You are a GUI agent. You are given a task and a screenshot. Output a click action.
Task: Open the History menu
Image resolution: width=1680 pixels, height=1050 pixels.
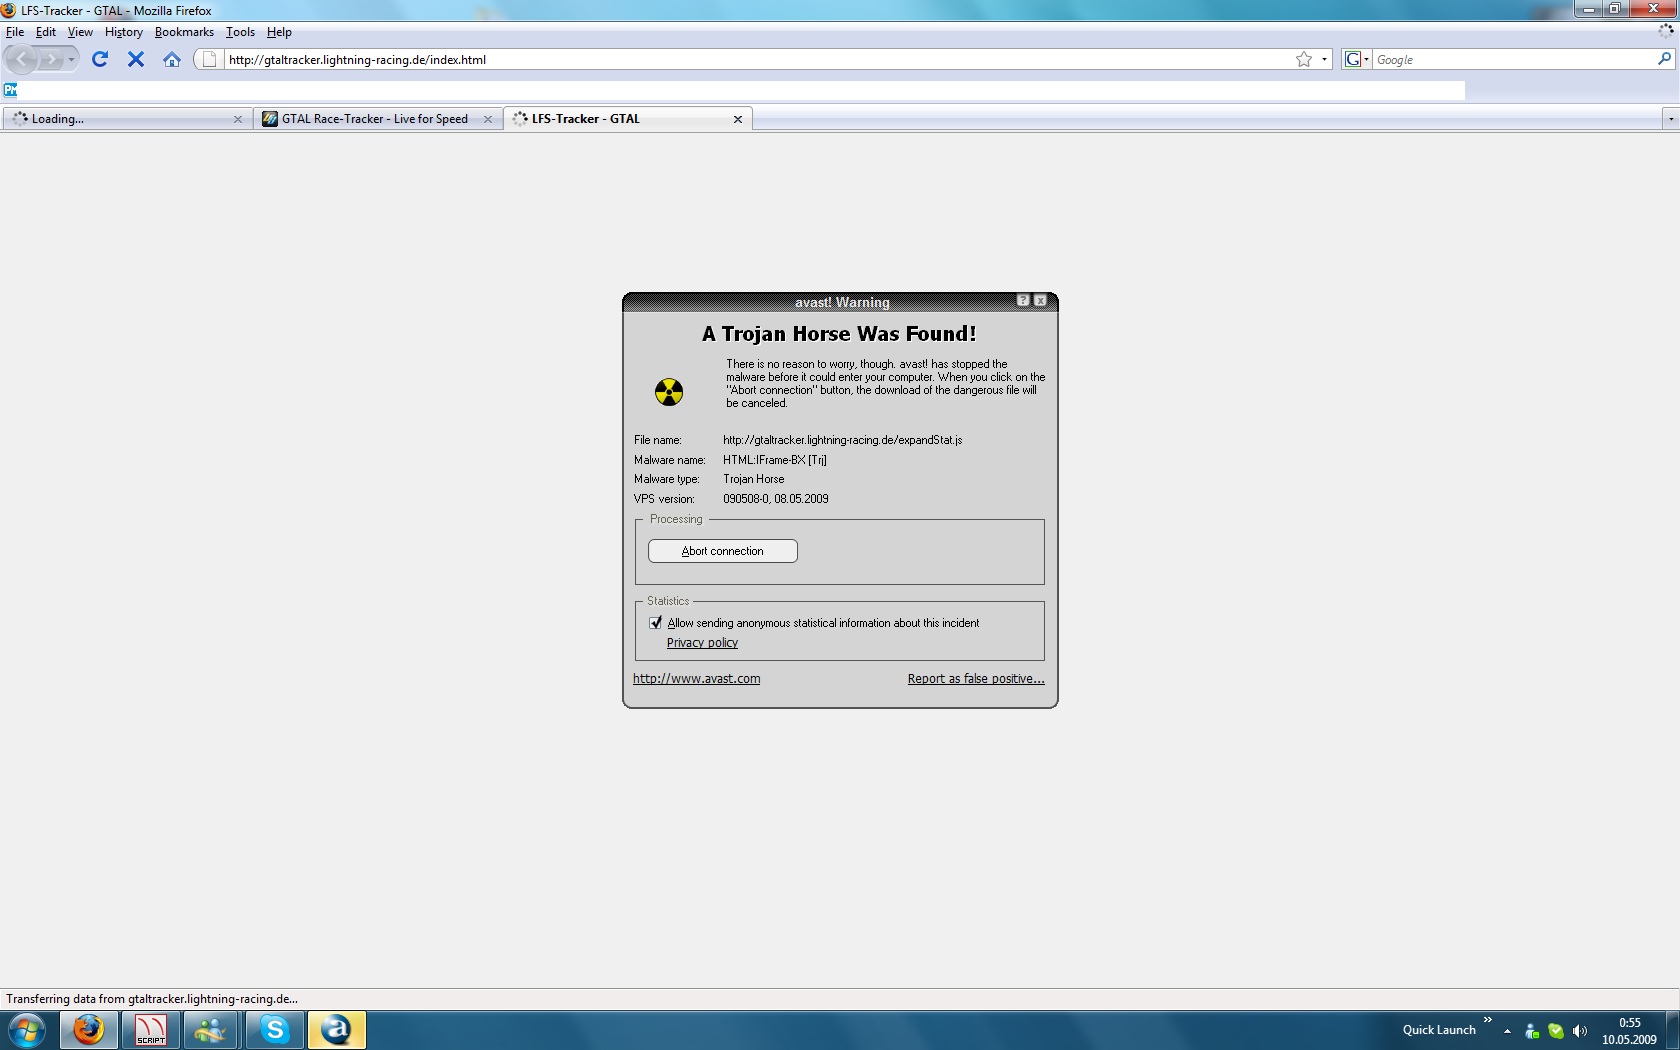[x=124, y=32]
